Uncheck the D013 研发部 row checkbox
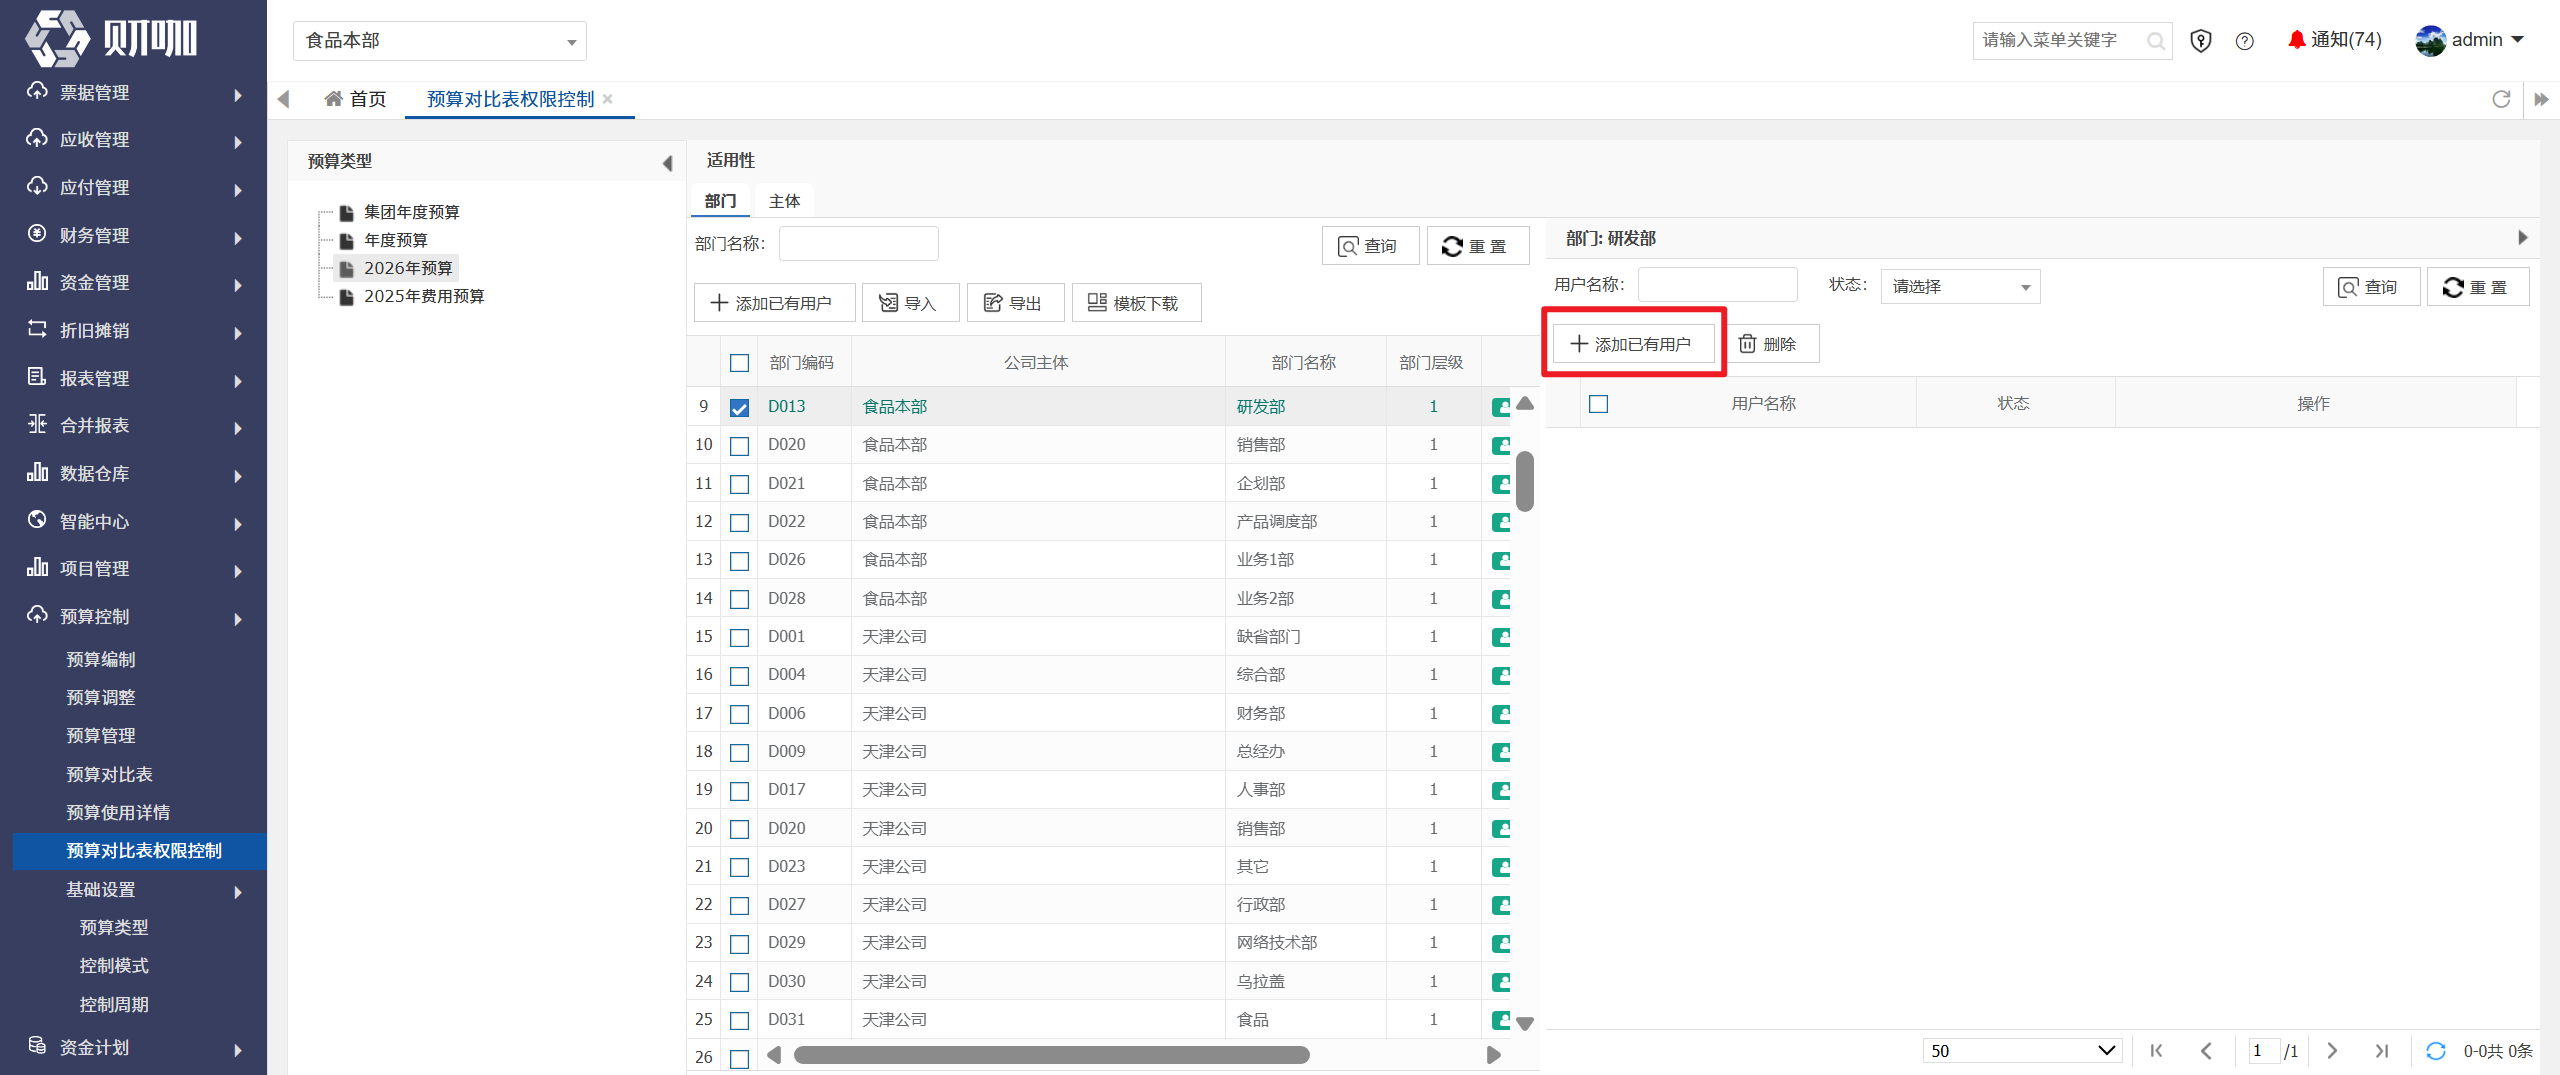2560x1075 pixels. pos(739,407)
